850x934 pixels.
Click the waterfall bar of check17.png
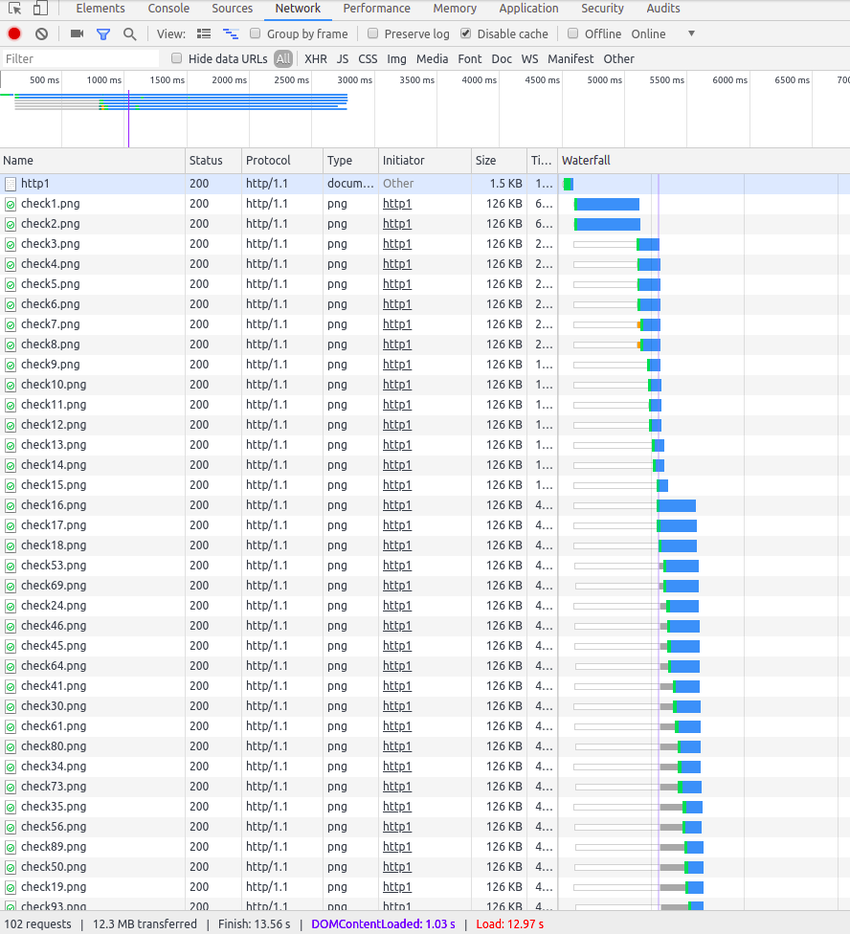click(x=677, y=526)
